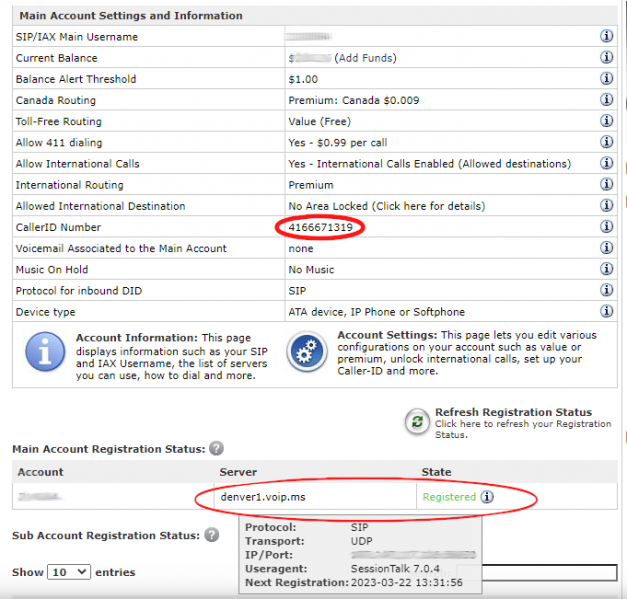Click info icon for Protocol for inbound DID

(606, 290)
